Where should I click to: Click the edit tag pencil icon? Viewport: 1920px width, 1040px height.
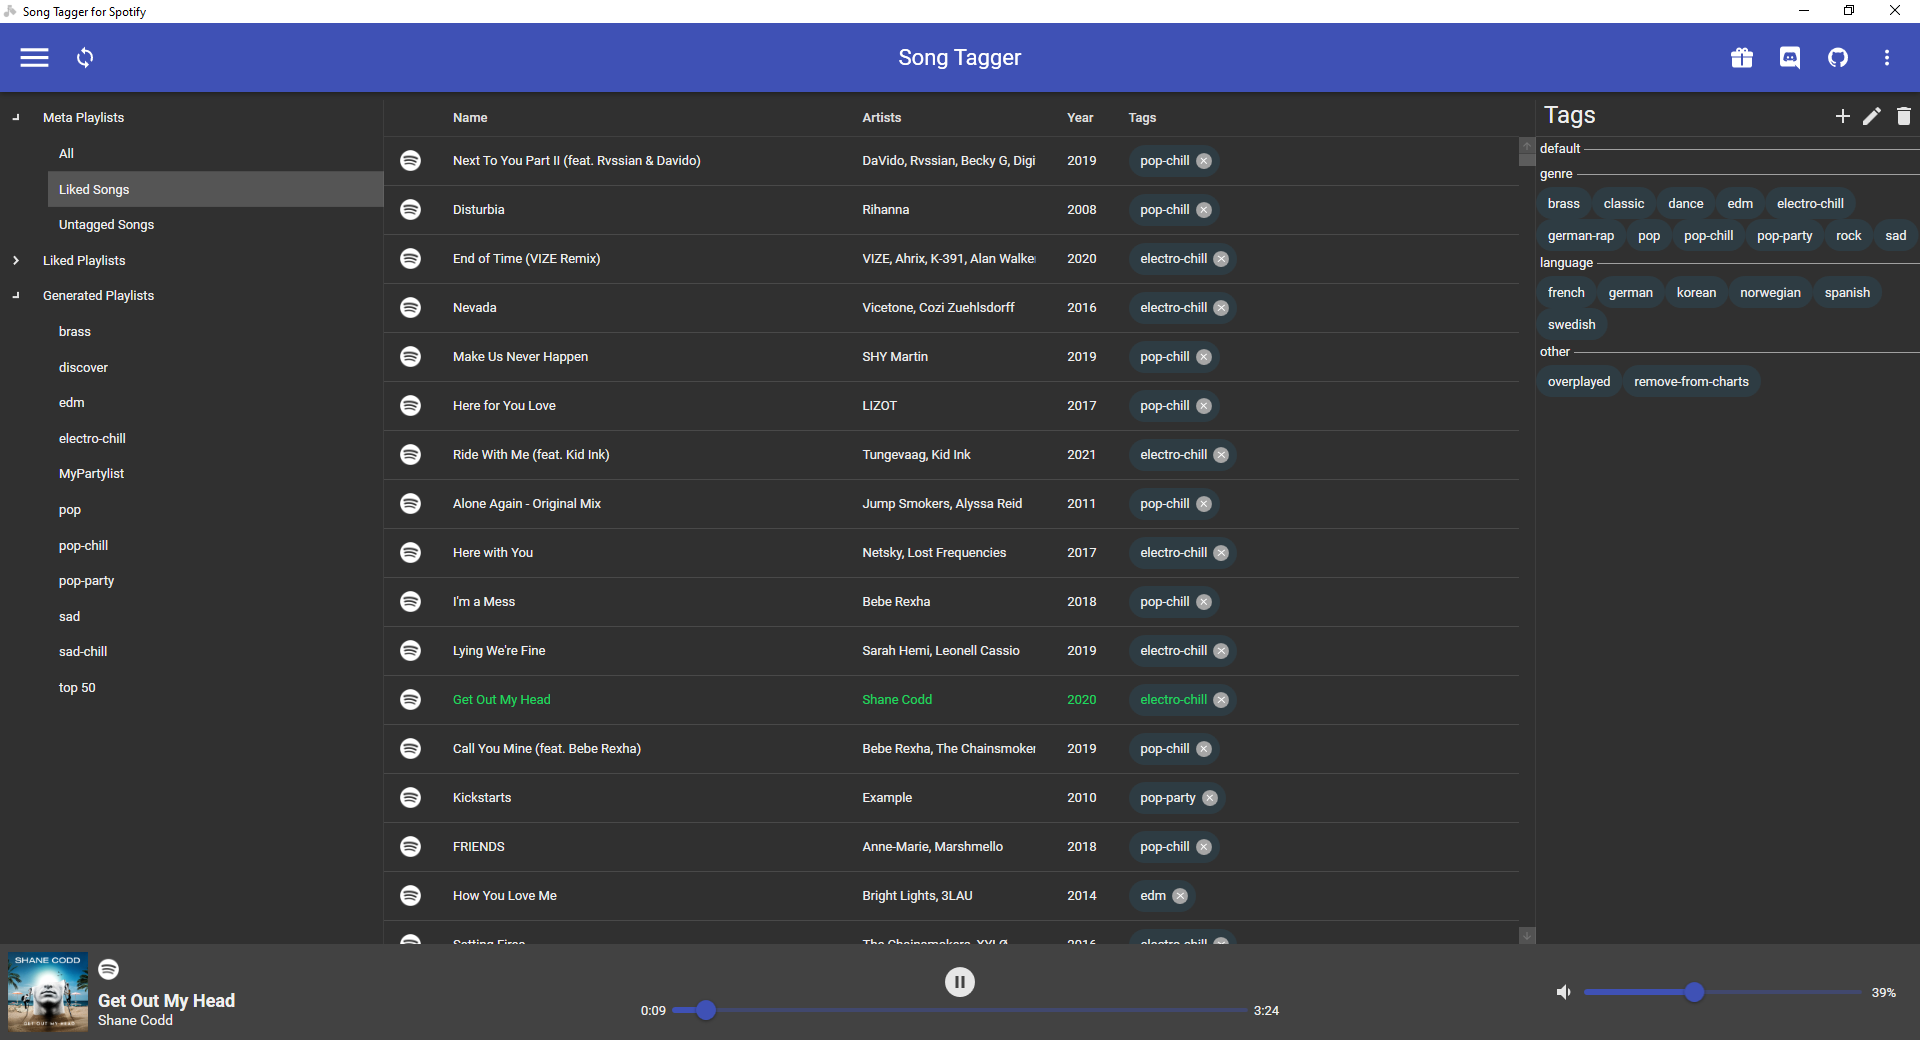(1872, 116)
